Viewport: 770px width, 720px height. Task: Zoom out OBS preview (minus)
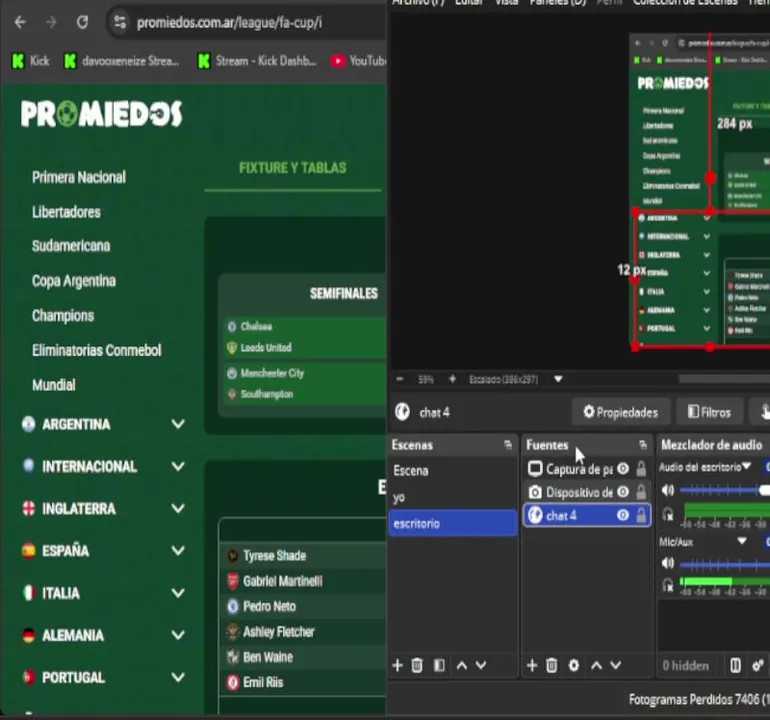[400, 379]
